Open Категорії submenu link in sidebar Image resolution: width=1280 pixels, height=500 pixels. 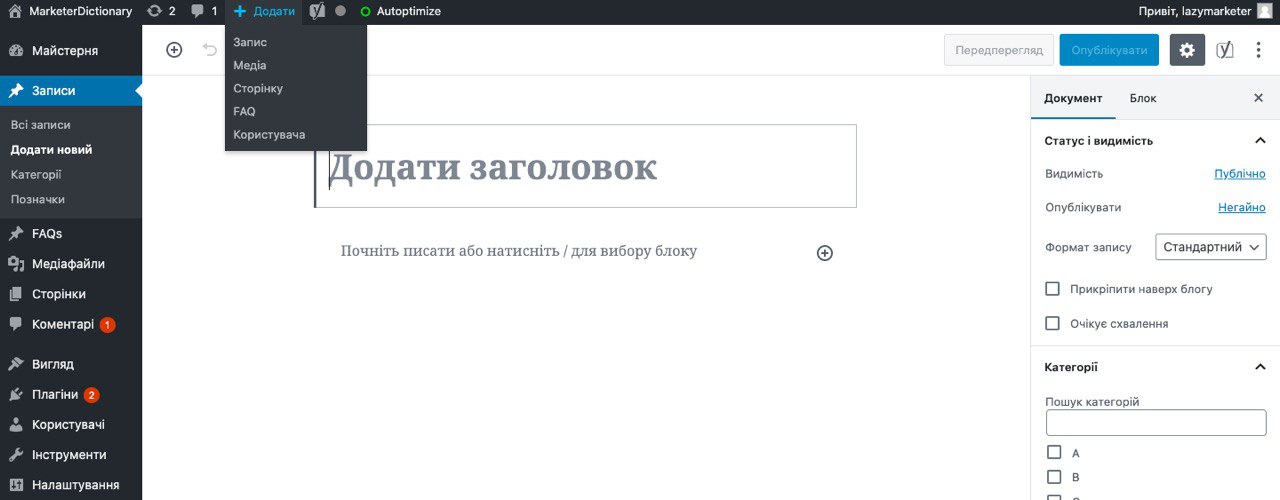tap(36, 174)
